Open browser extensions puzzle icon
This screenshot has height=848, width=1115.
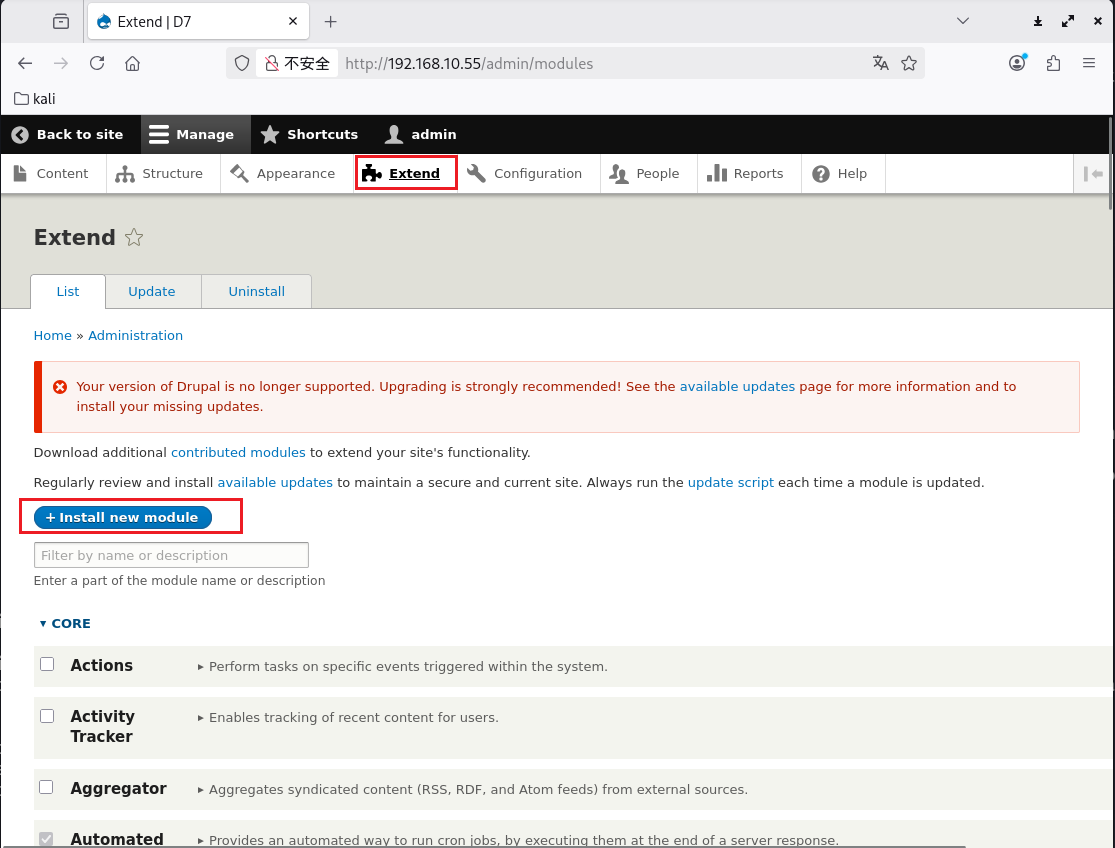pos(1053,63)
